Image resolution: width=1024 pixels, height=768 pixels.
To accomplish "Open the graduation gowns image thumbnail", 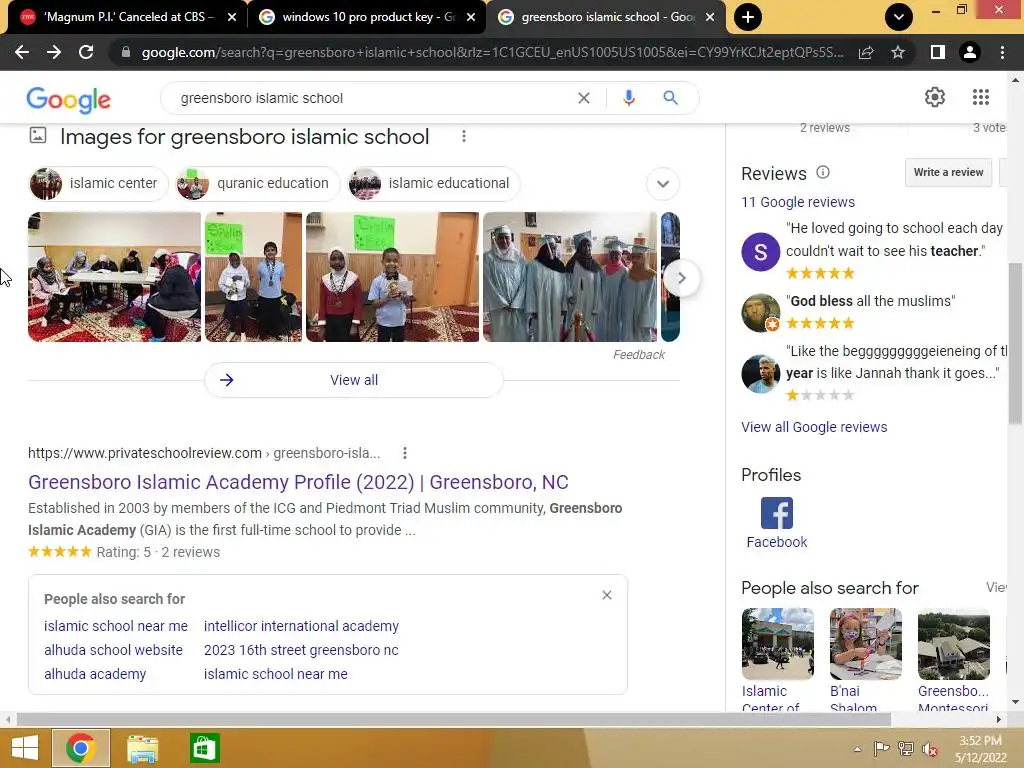I will pos(570,277).
